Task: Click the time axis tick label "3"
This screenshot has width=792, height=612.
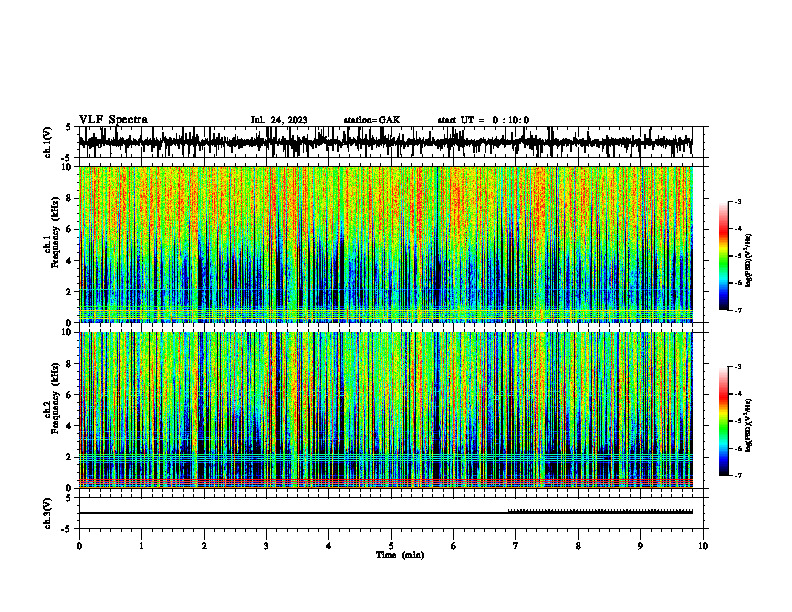Action: point(266,546)
